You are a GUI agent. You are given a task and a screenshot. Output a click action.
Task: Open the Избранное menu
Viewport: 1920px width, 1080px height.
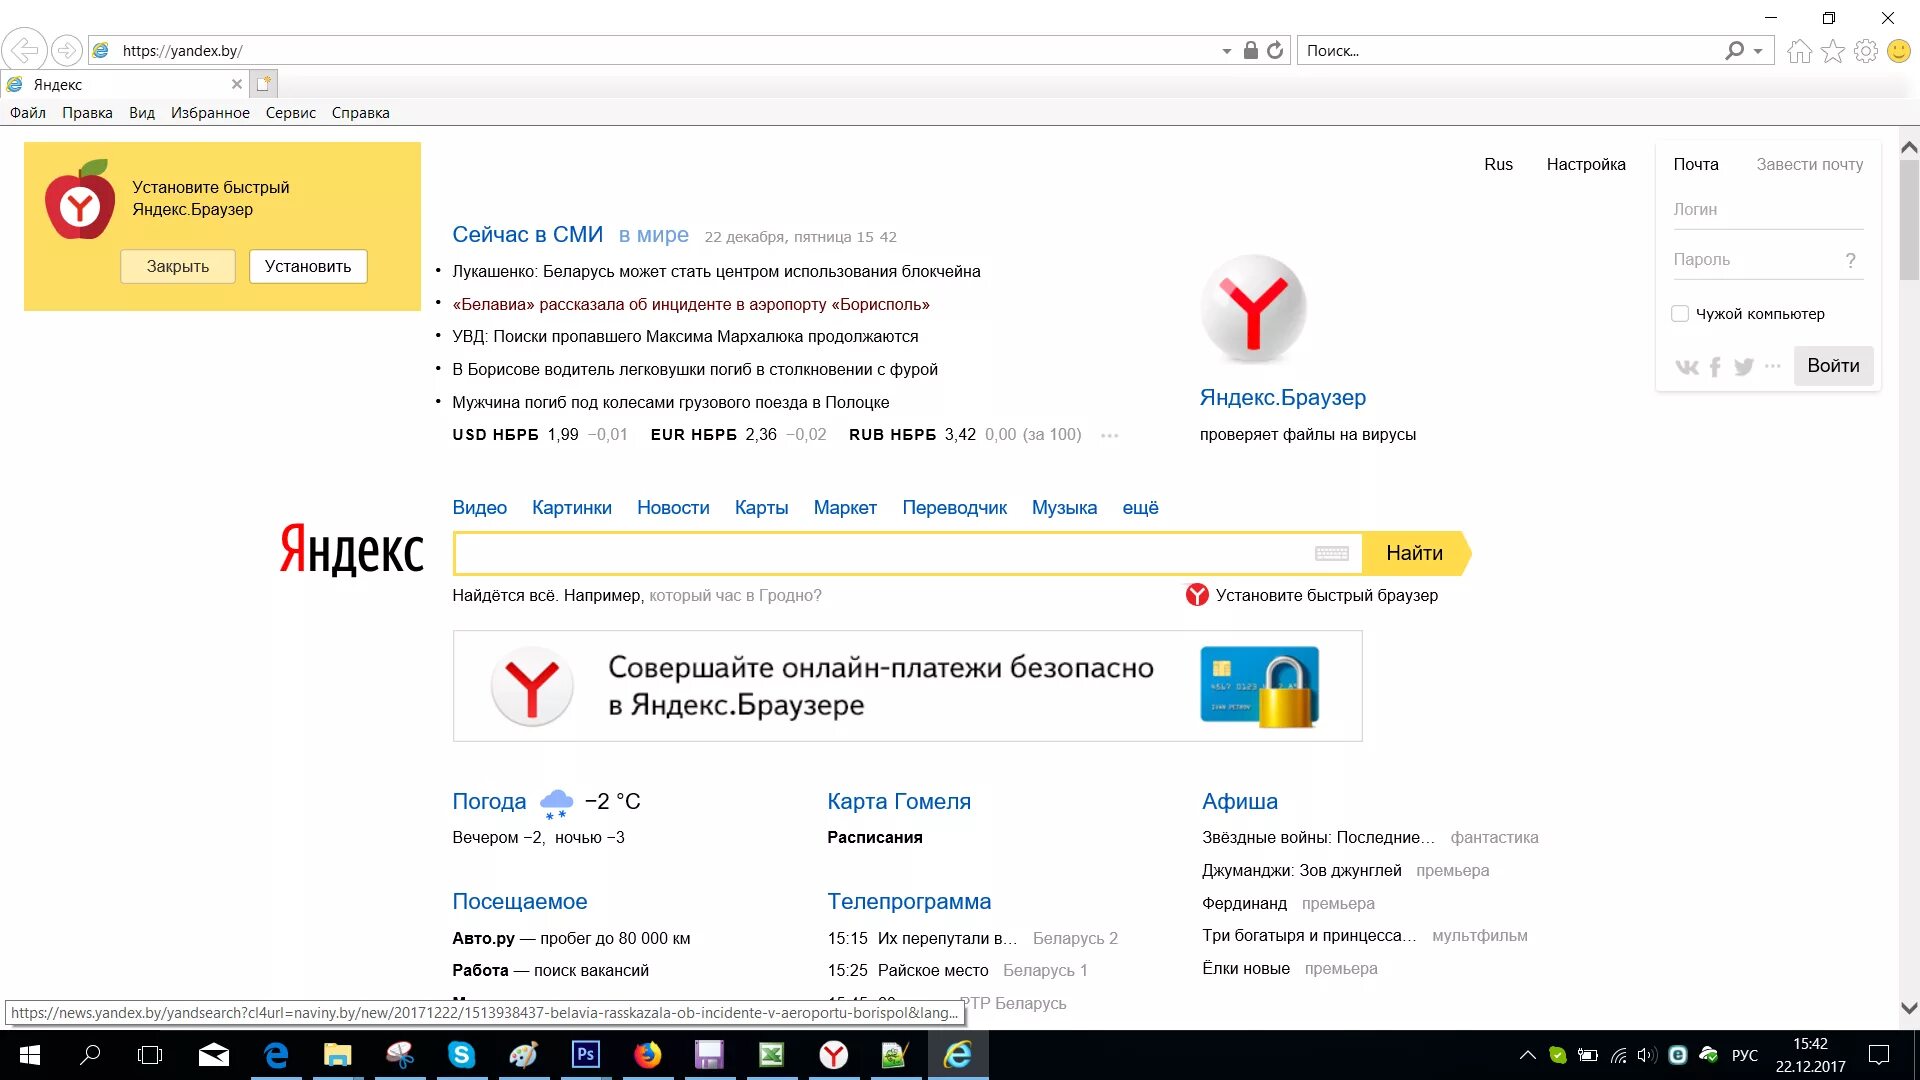pos(210,113)
